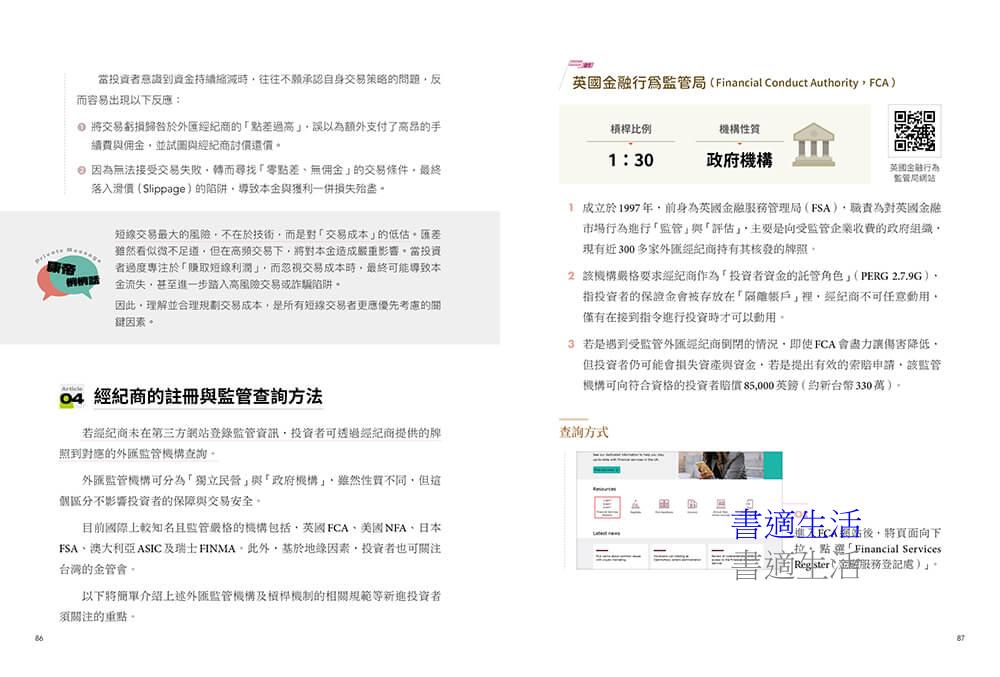This screenshot has width=1000, height=677.
Task: Click the numbered bullet 1 on left page
Action: [x=81, y=127]
